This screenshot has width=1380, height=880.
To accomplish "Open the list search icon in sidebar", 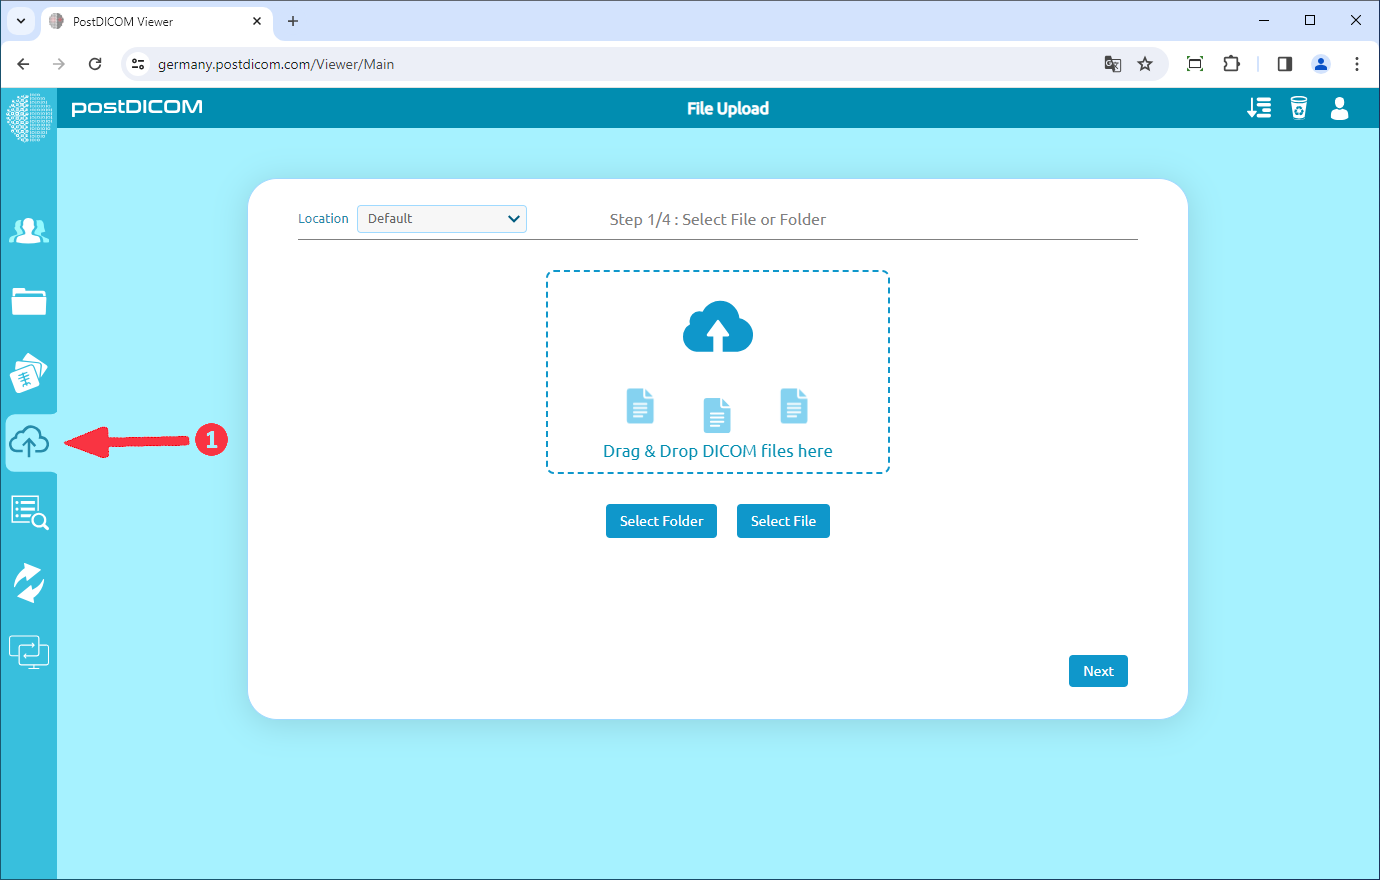I will [x=29, y=512].
